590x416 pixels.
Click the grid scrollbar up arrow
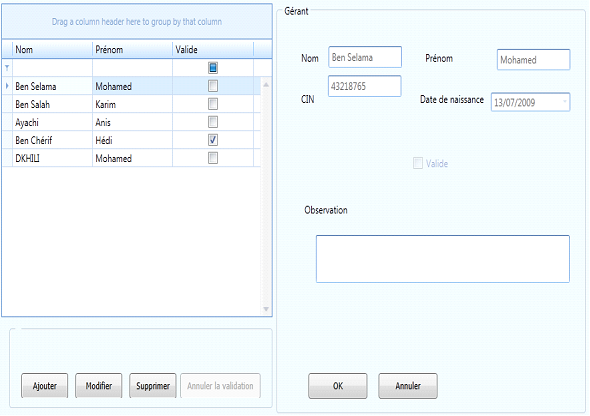coord(266,85)
